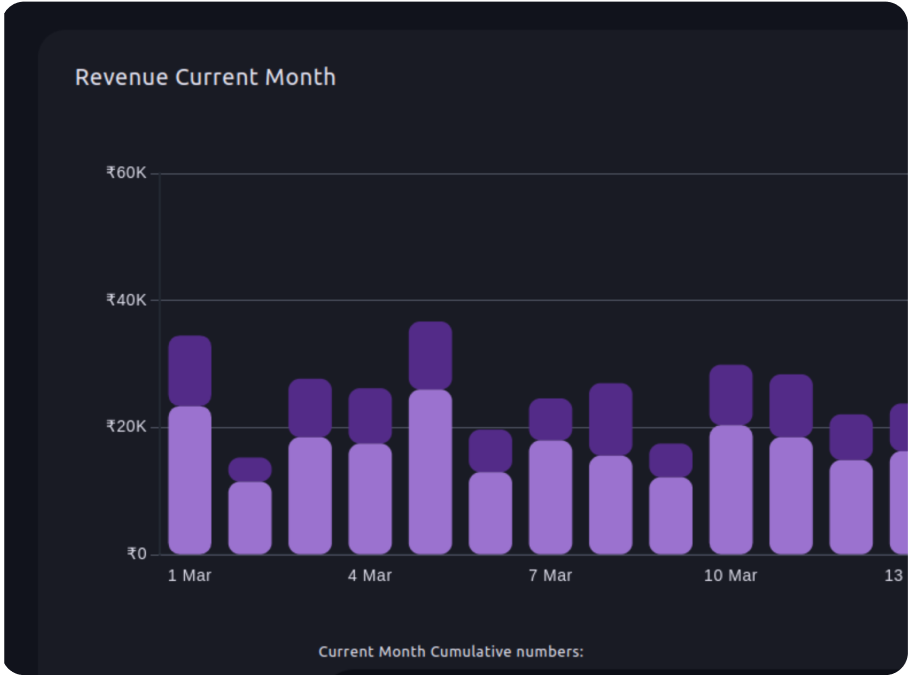The image size is (908, 675).
Task: Select light lower segment of 4 Mar bar
Action: 370,498
